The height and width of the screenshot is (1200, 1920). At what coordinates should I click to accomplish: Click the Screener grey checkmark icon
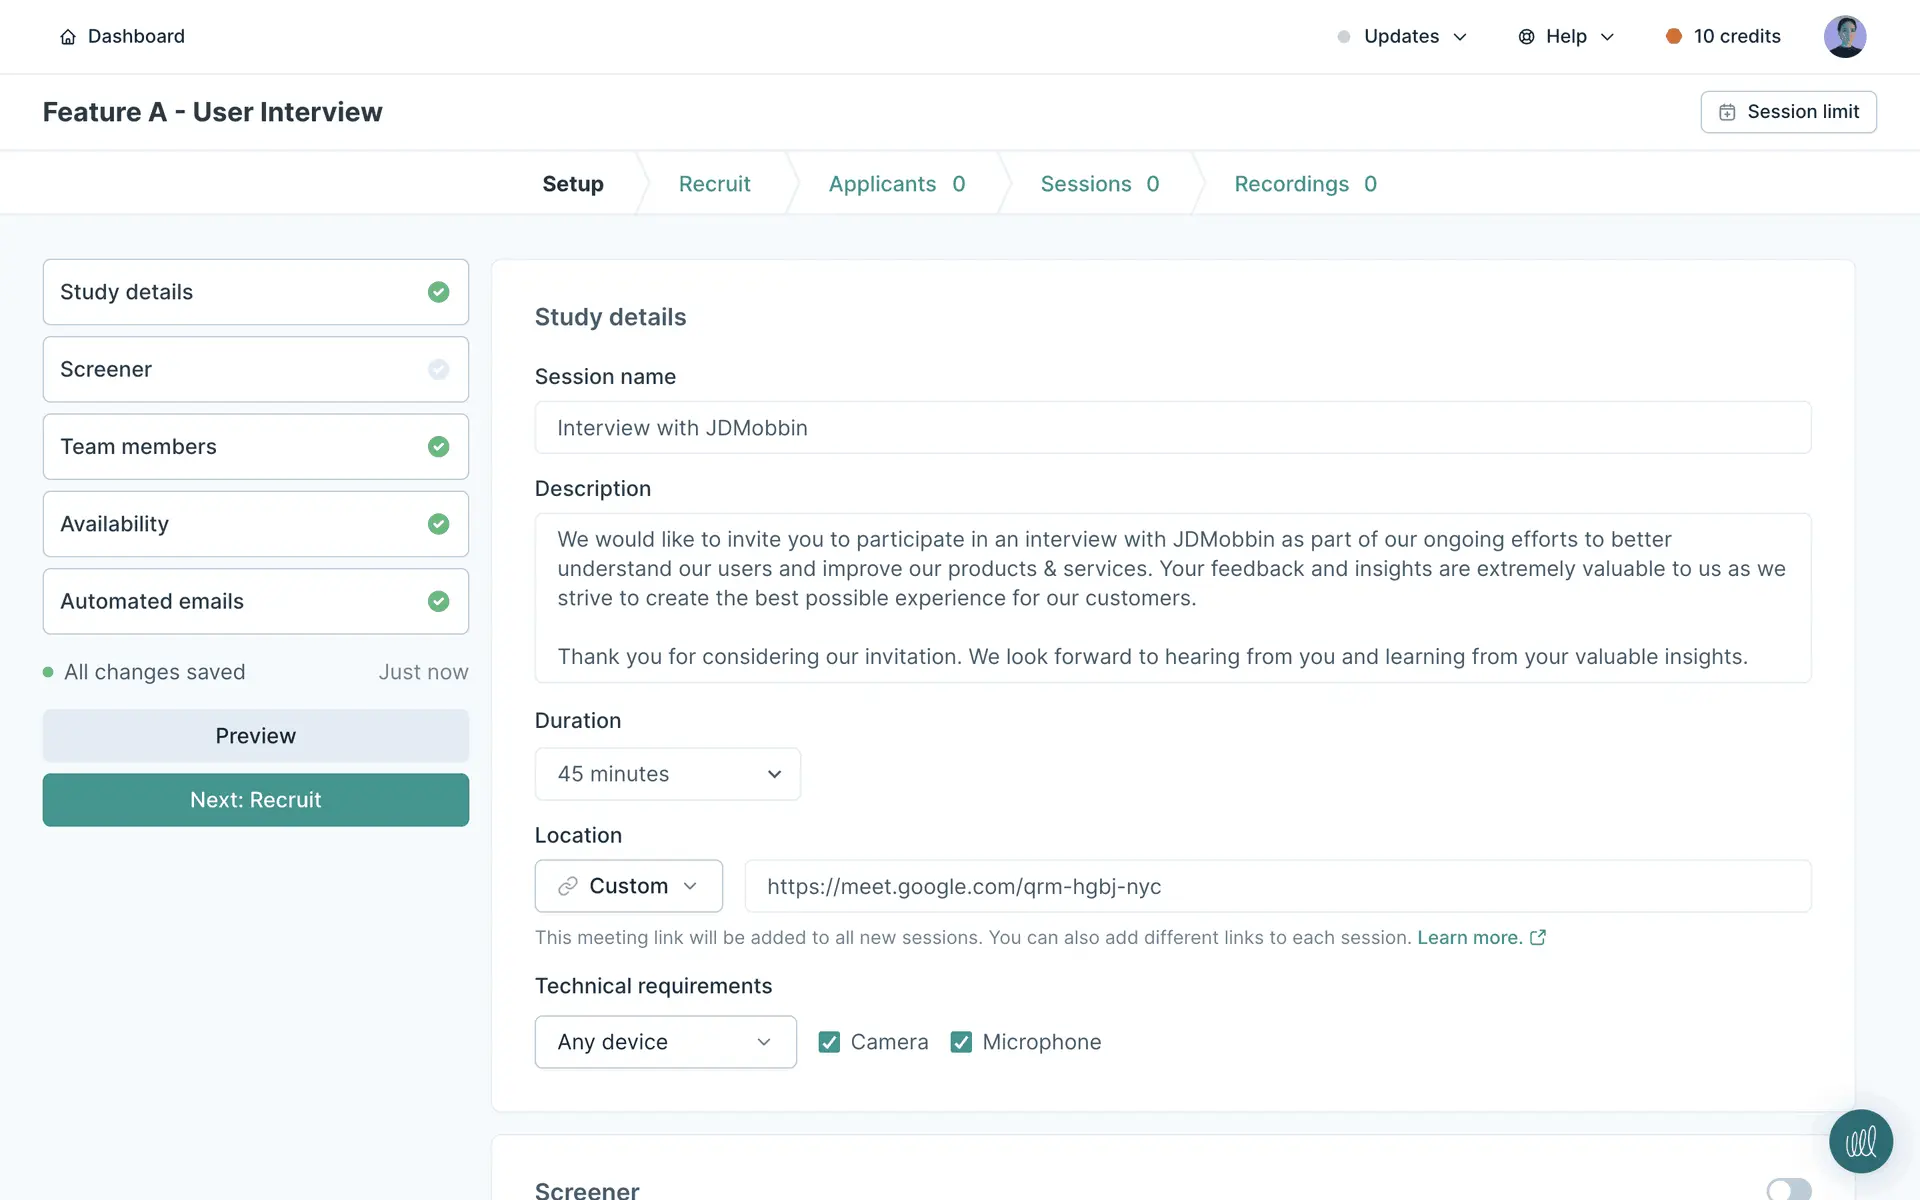(x=438, y=370)
